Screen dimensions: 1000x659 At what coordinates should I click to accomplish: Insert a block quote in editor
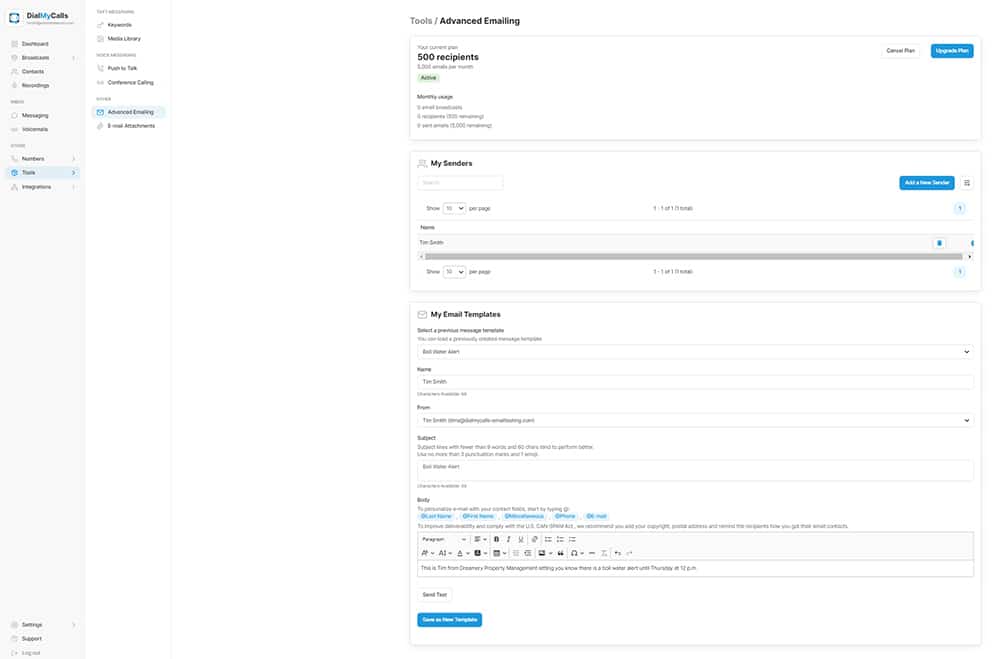coord(560,553)
